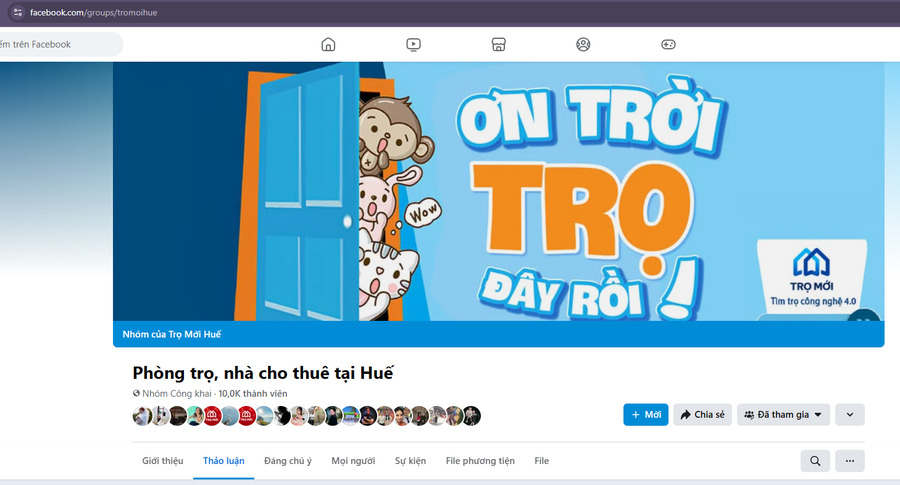Open the Watch video icon
Screen dimensions: 900x485
[413, 44]
